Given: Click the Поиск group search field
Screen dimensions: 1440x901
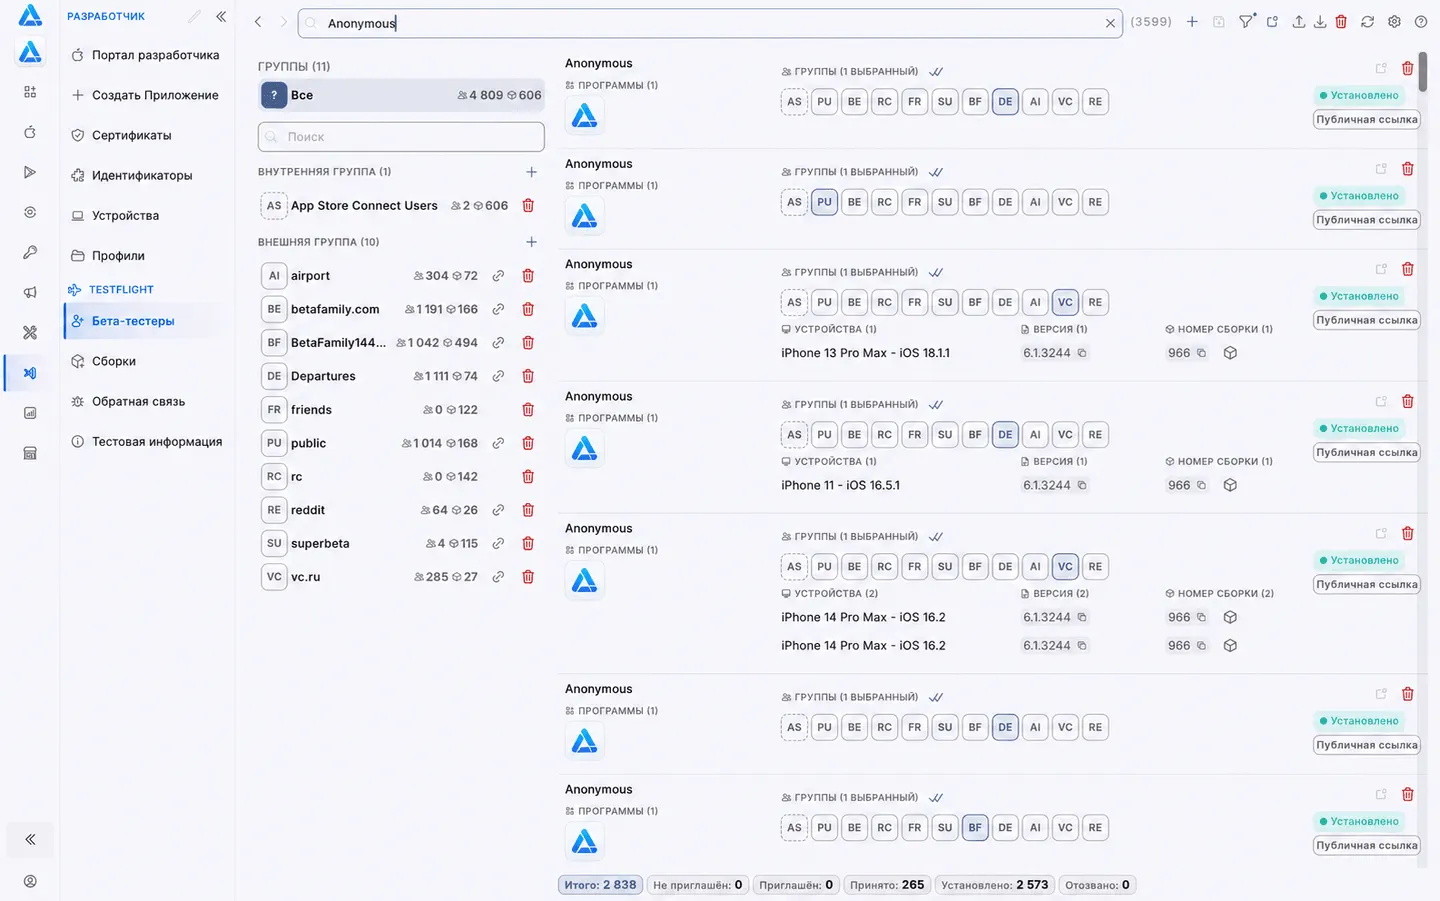Looking at the screenshot, I should pyautogui.click(x=401, y=137).
